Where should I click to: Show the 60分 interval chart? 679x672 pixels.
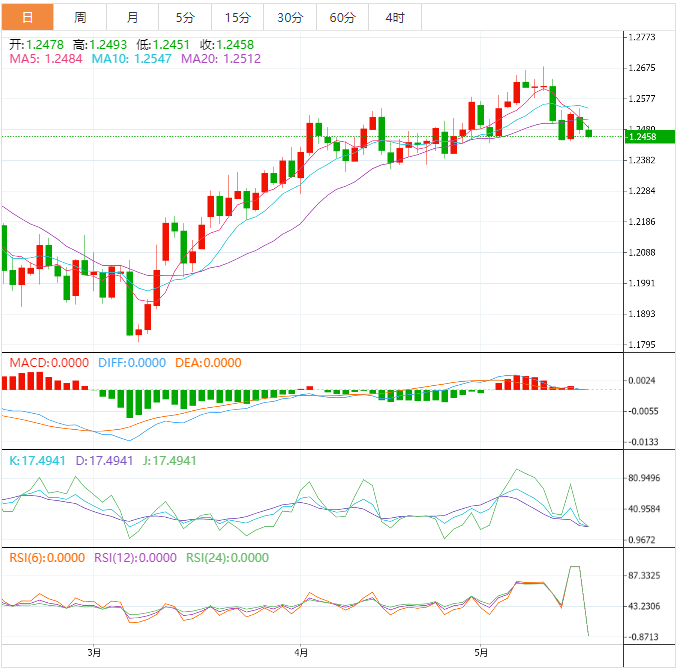point(342,17)
